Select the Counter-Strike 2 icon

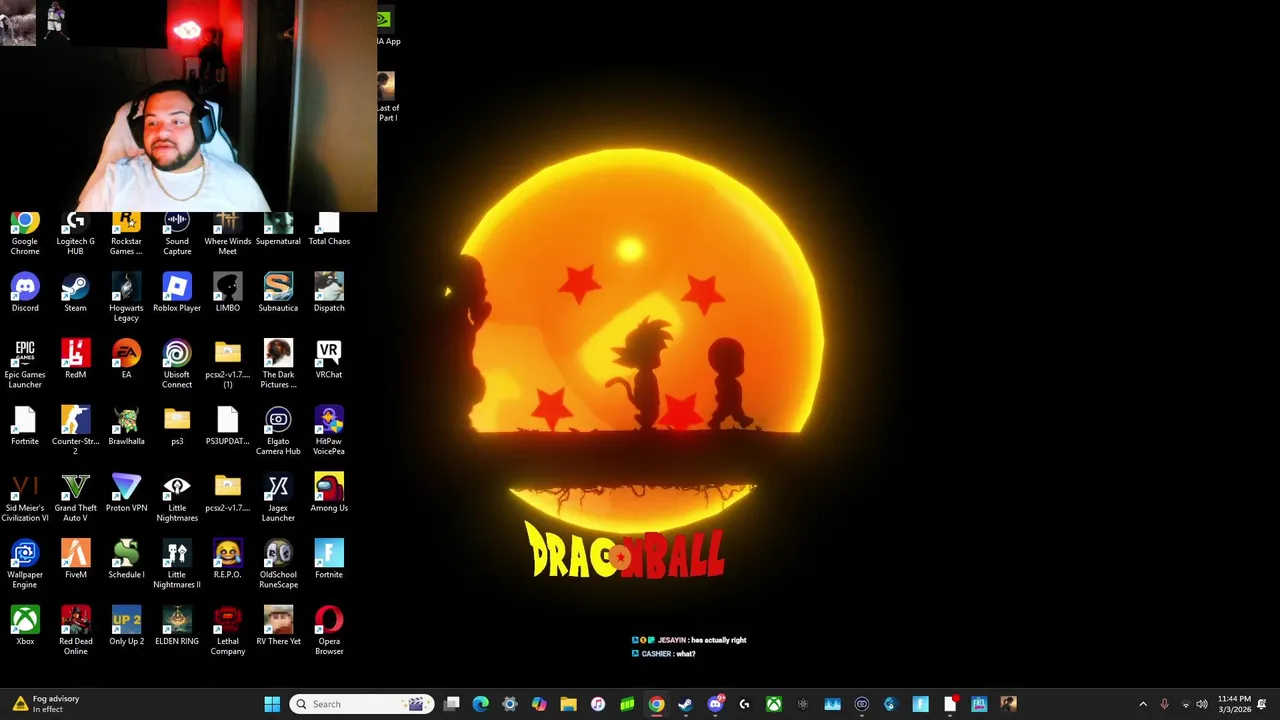point(75,431)
